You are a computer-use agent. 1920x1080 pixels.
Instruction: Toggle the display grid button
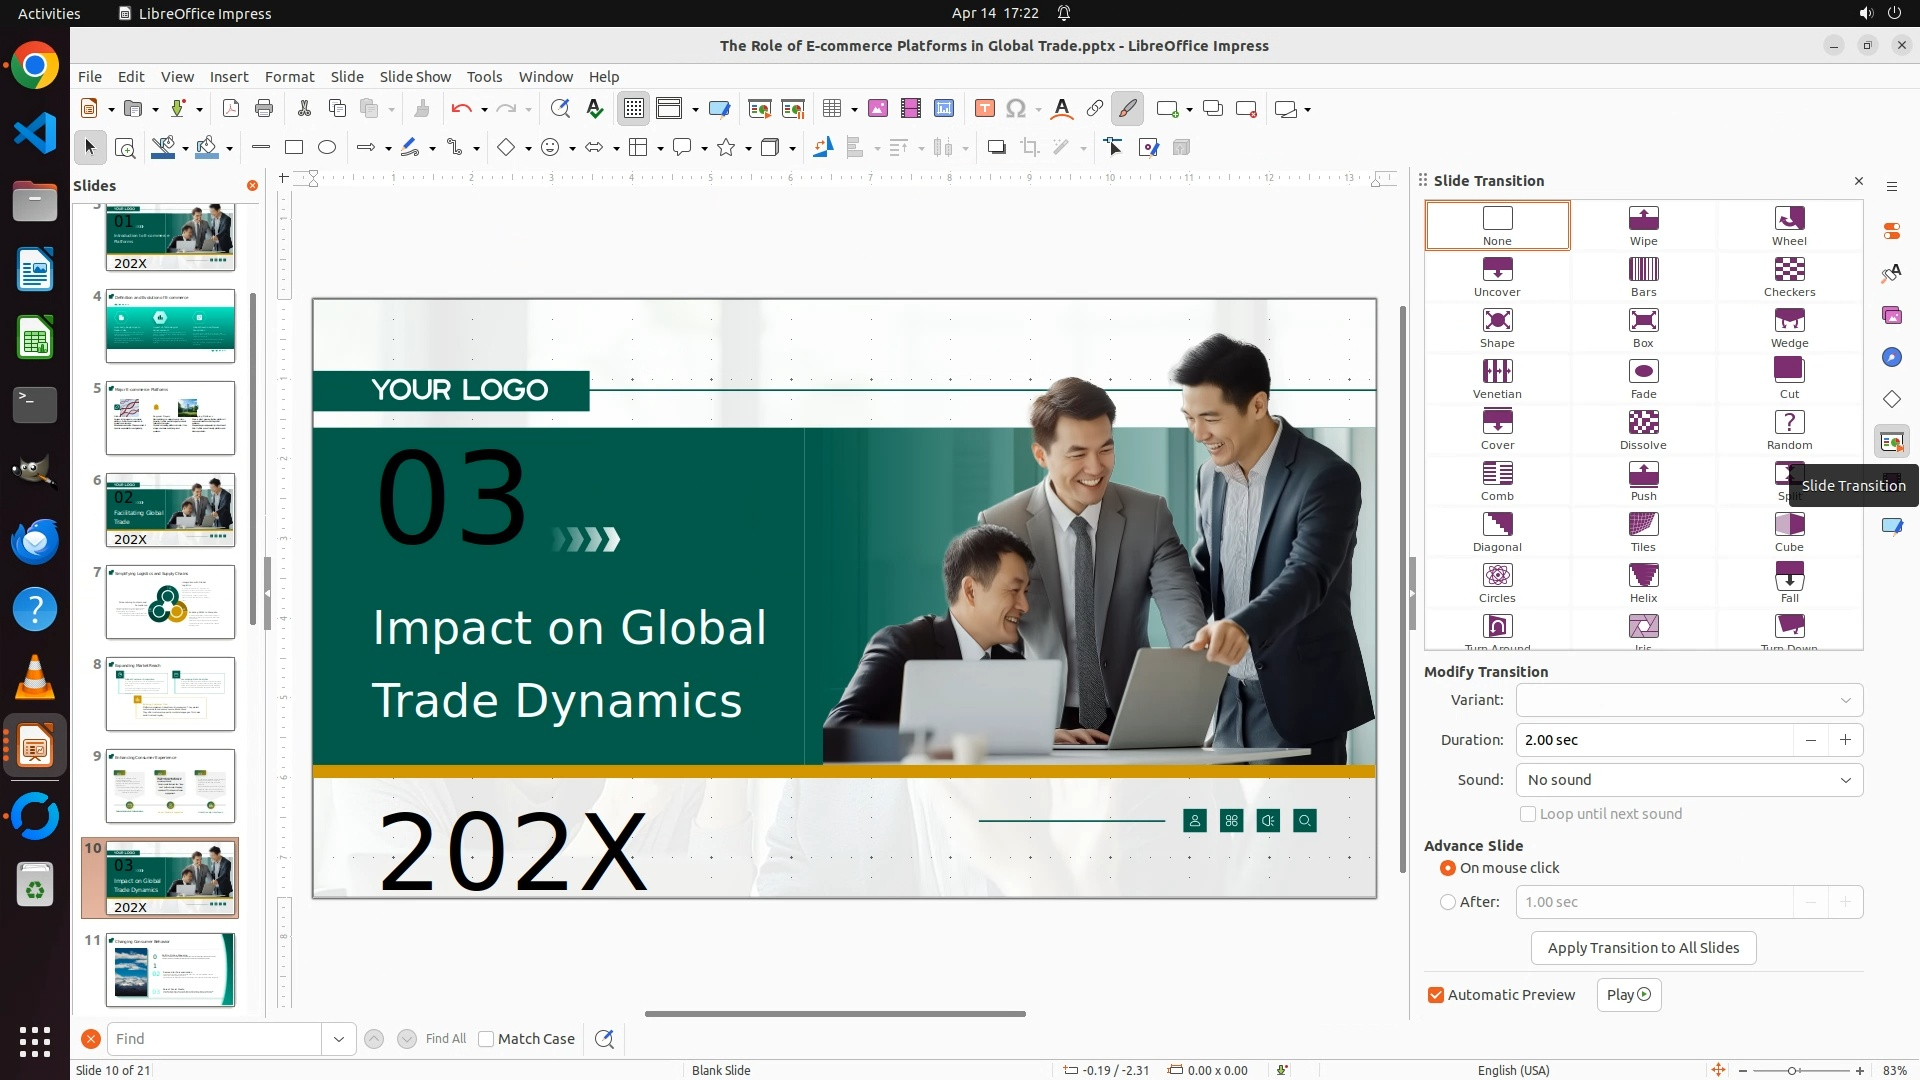(634, 109)
